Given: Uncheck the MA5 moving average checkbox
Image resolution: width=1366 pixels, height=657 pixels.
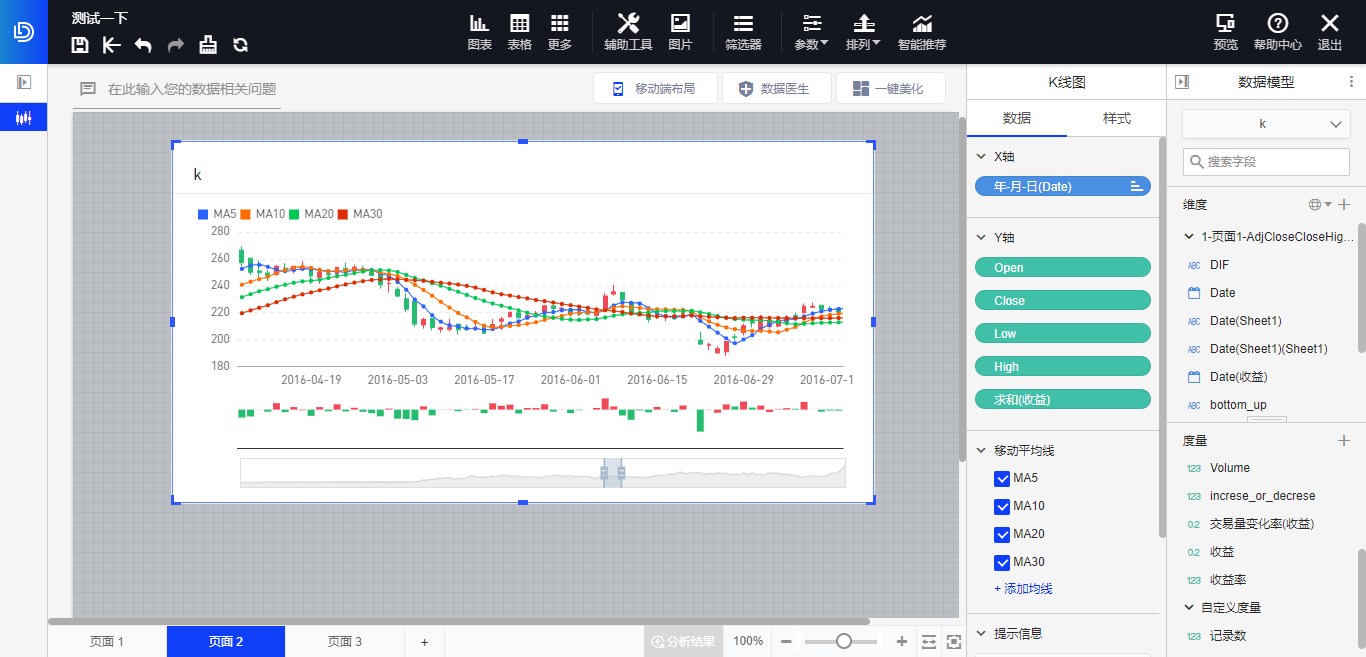Looking at the screenshot, I should click(1002, 479).
